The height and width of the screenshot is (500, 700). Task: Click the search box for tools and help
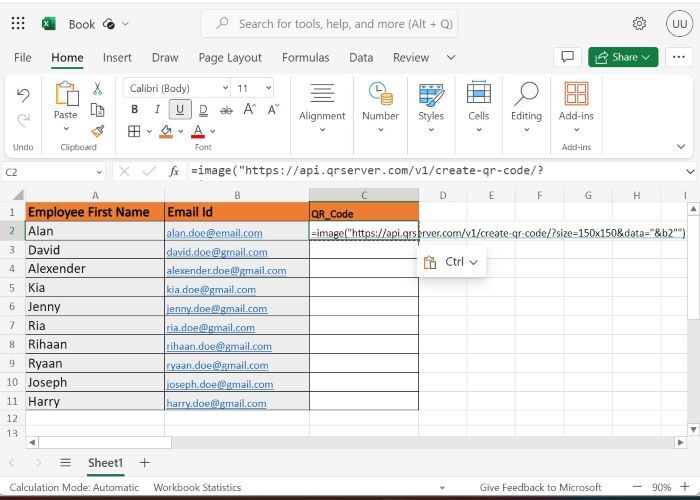click(329, 24)
